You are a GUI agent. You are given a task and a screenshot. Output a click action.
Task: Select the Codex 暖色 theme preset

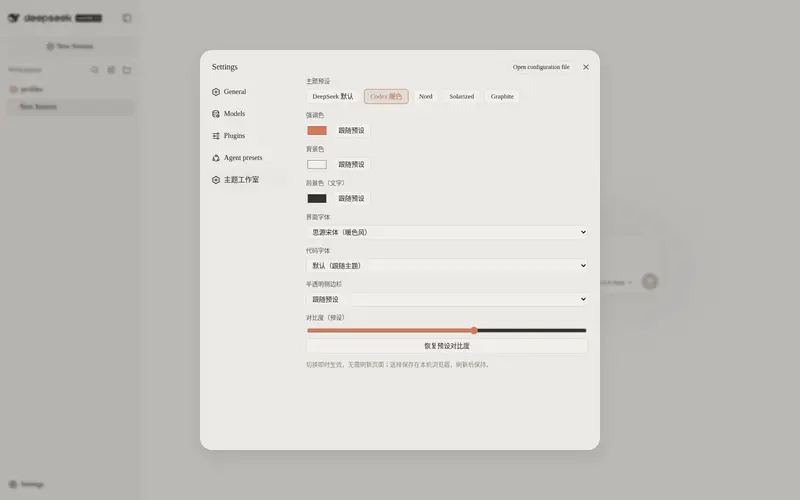(386, 96)
